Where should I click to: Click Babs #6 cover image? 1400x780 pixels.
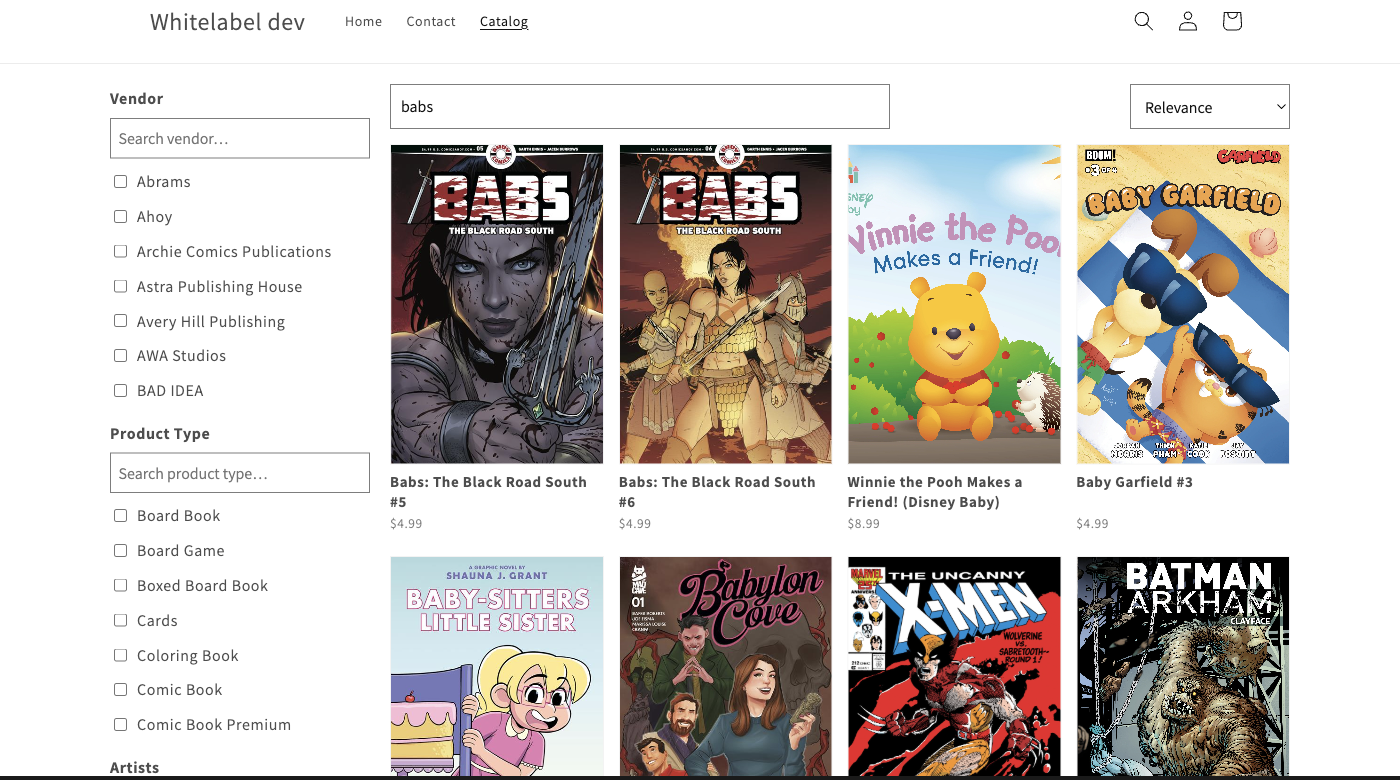pos(726,304)
